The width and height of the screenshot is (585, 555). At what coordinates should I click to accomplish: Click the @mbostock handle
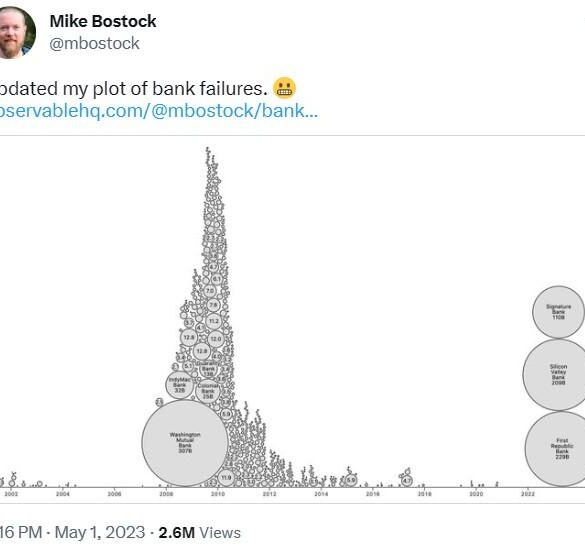[x=94, y=44]
